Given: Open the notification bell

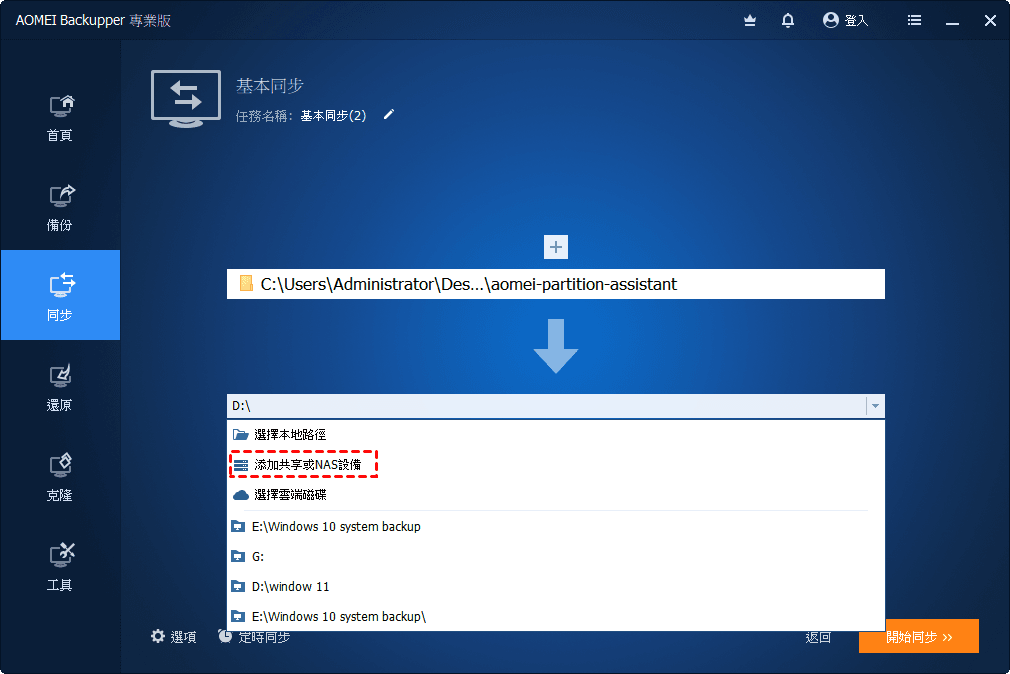Looking at the screenshot, I should (x=788, y=21).
